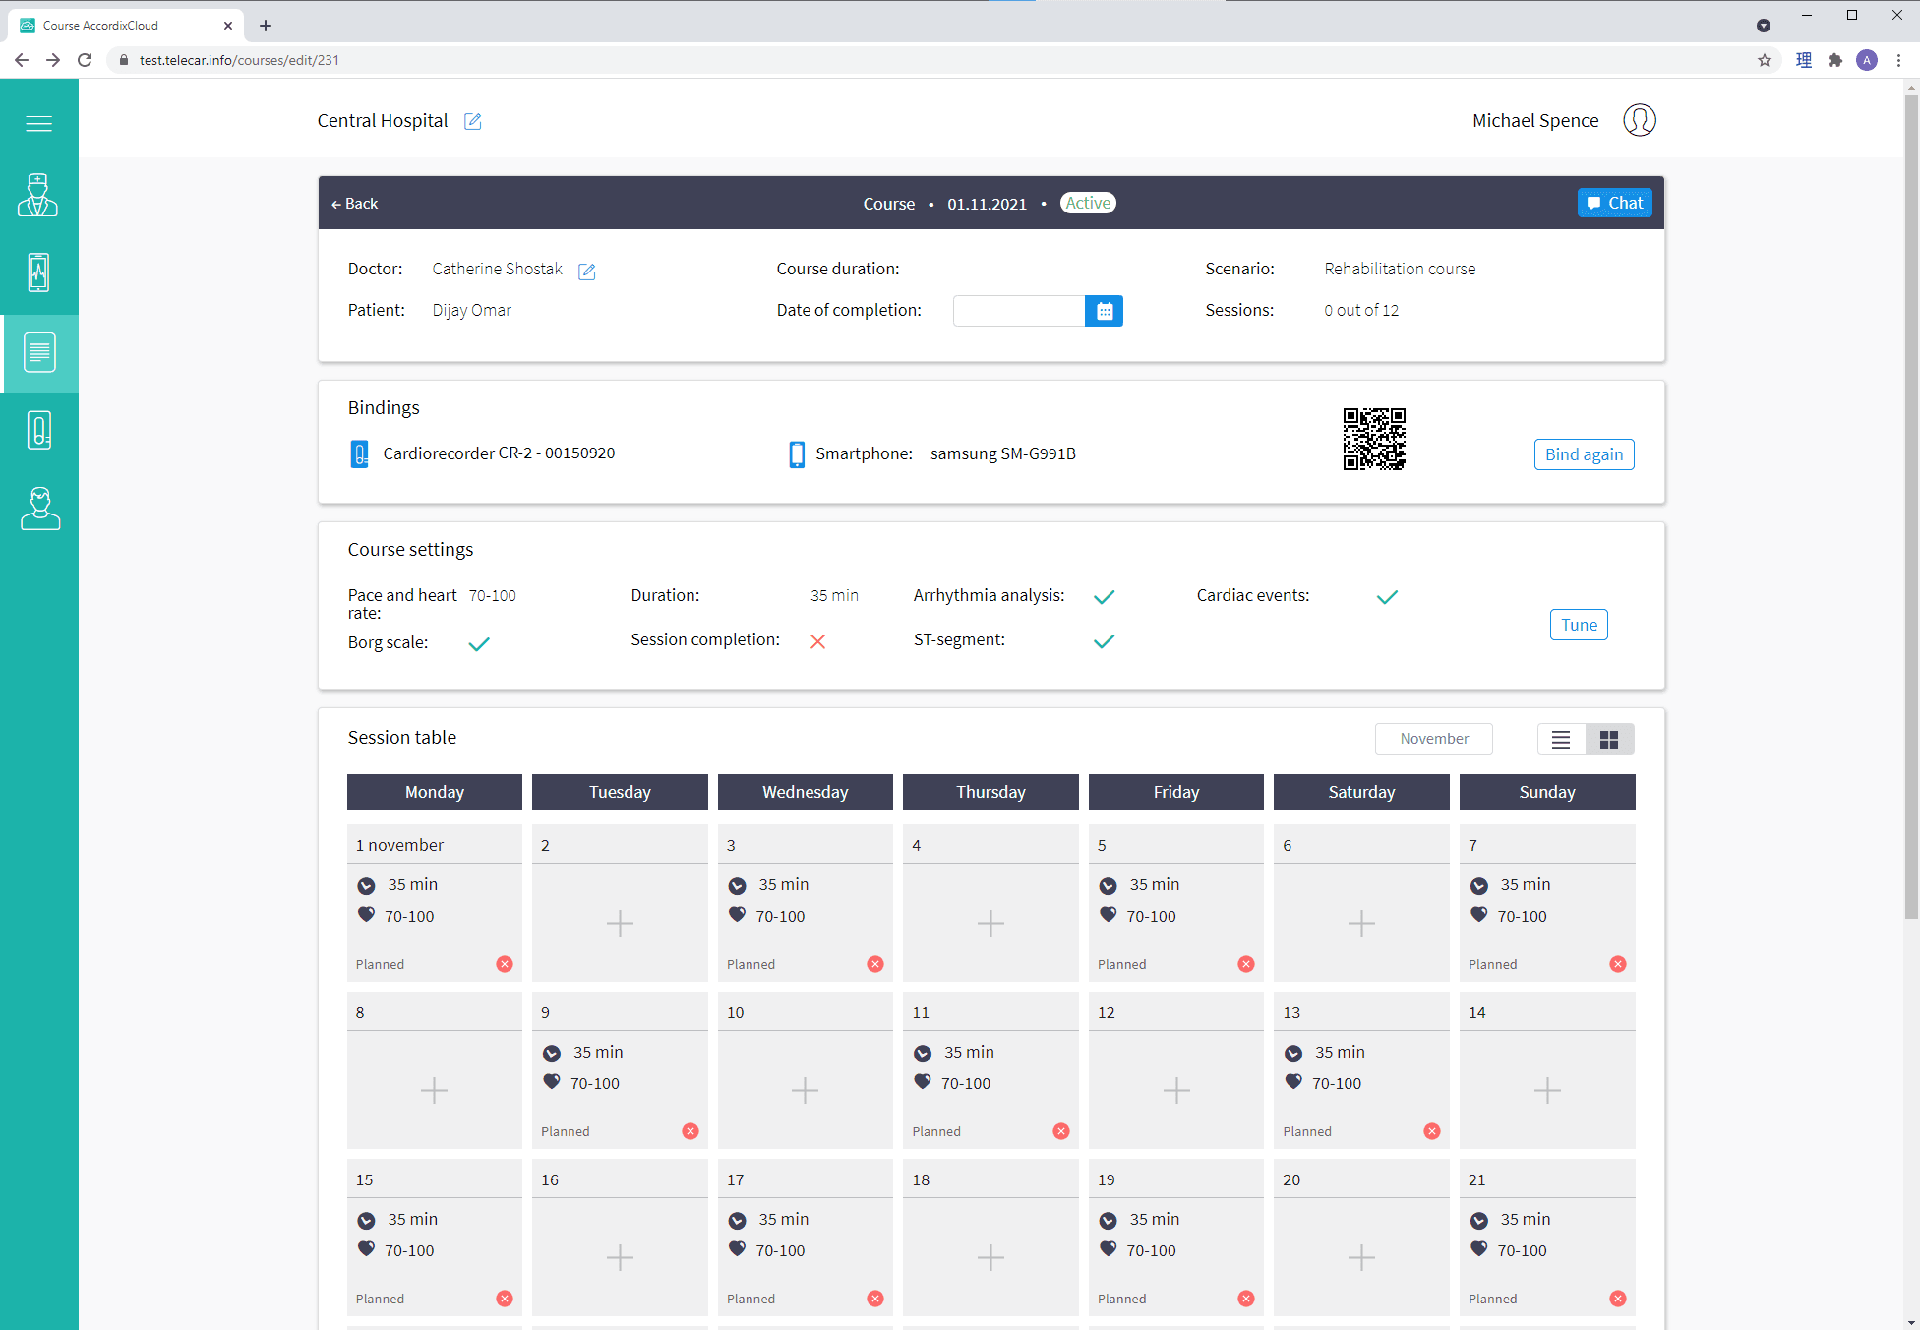Add a session on day 12
The width and height of the screenshot is (1920, 1330).
tap(1177, 1090)
